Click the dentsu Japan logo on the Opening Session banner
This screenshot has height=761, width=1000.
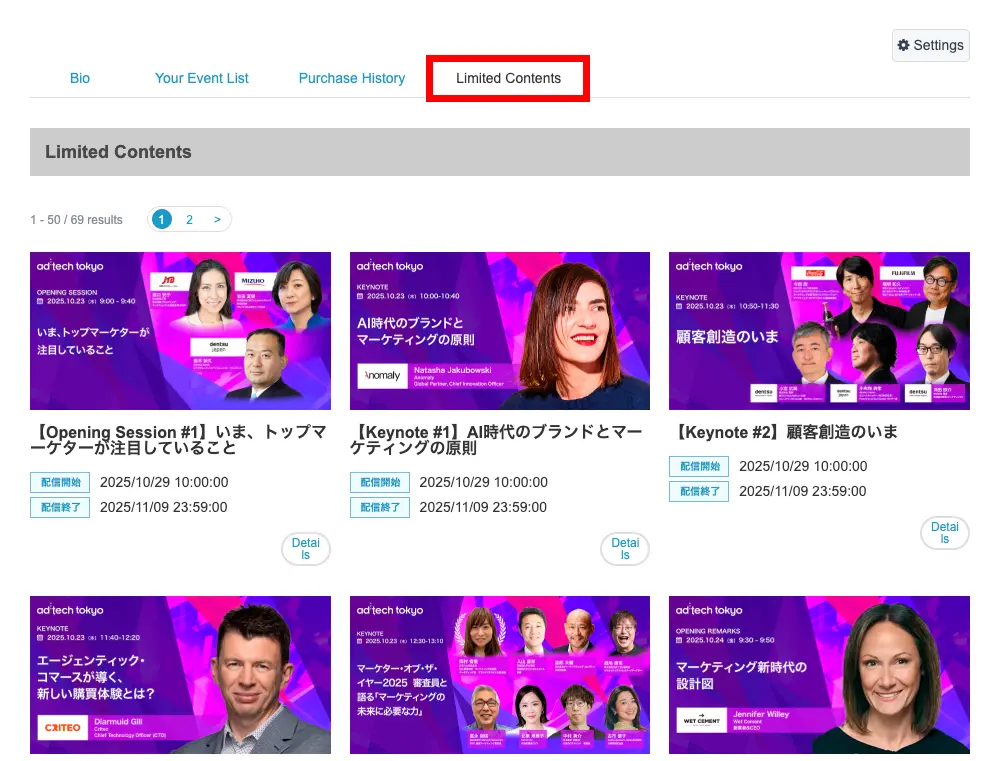[219, 347]
